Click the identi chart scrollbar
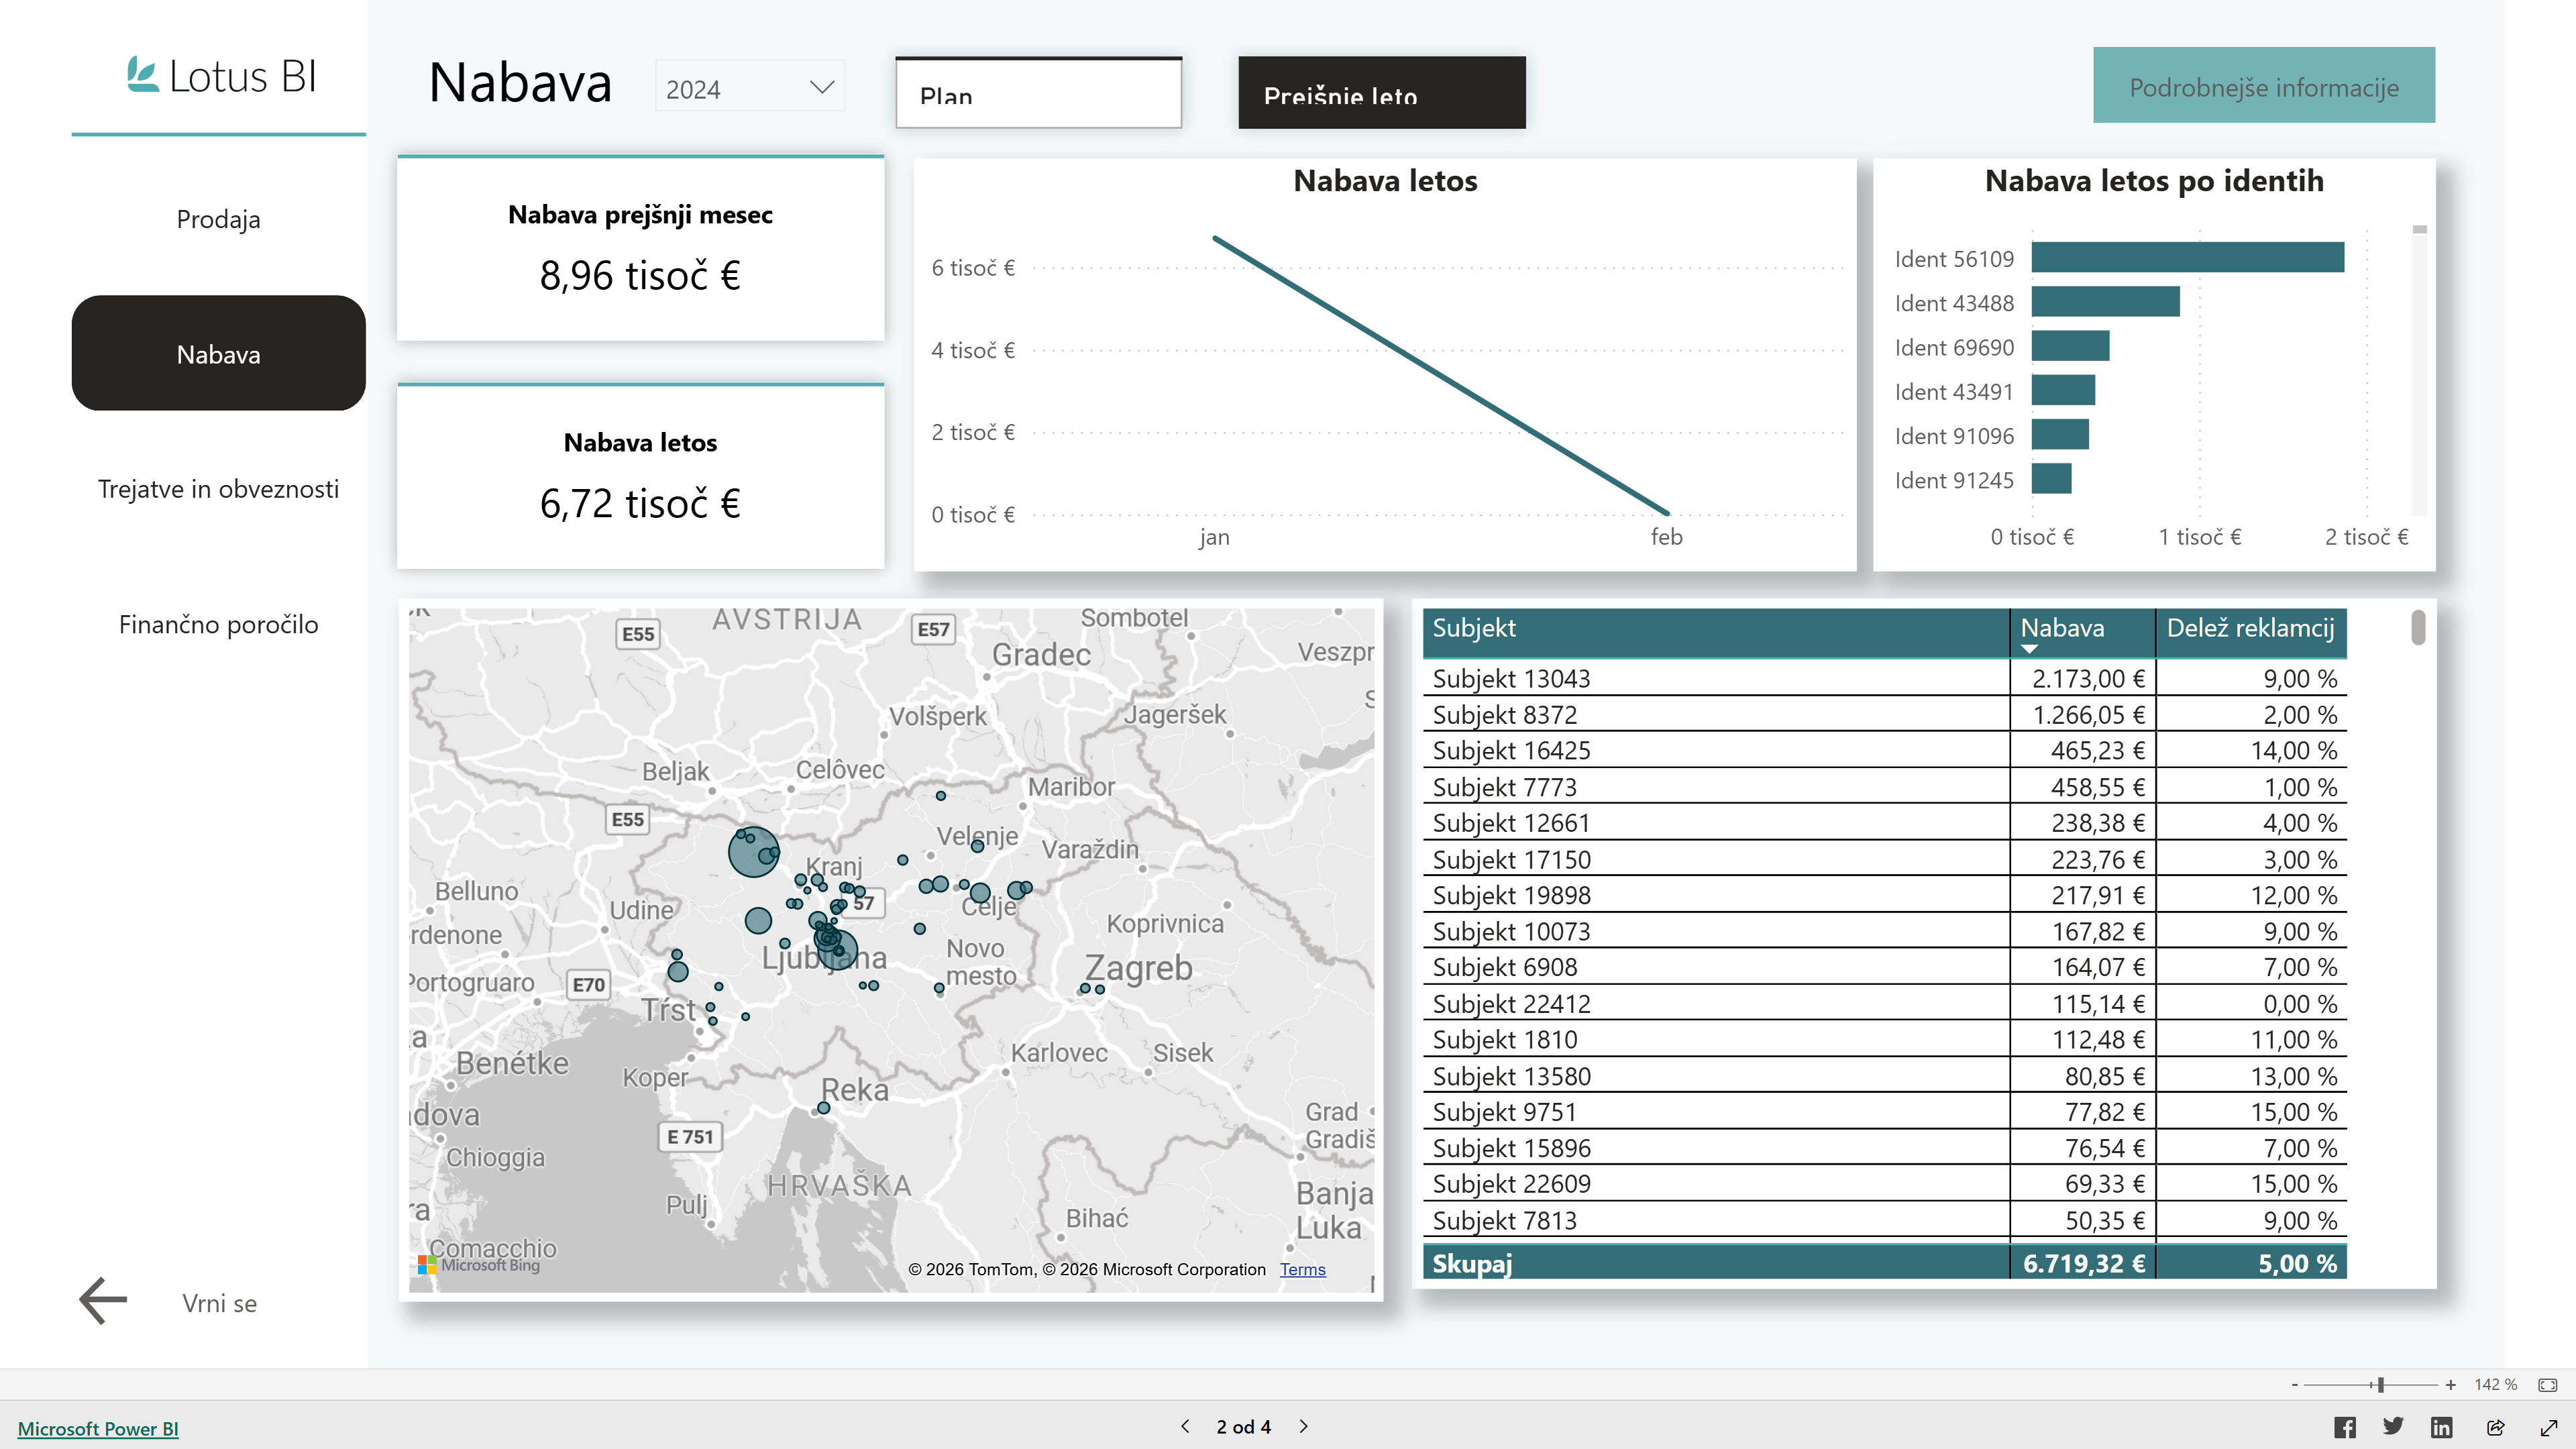Screen dimensions: 2576x1449 click(x=2420, y=230)
